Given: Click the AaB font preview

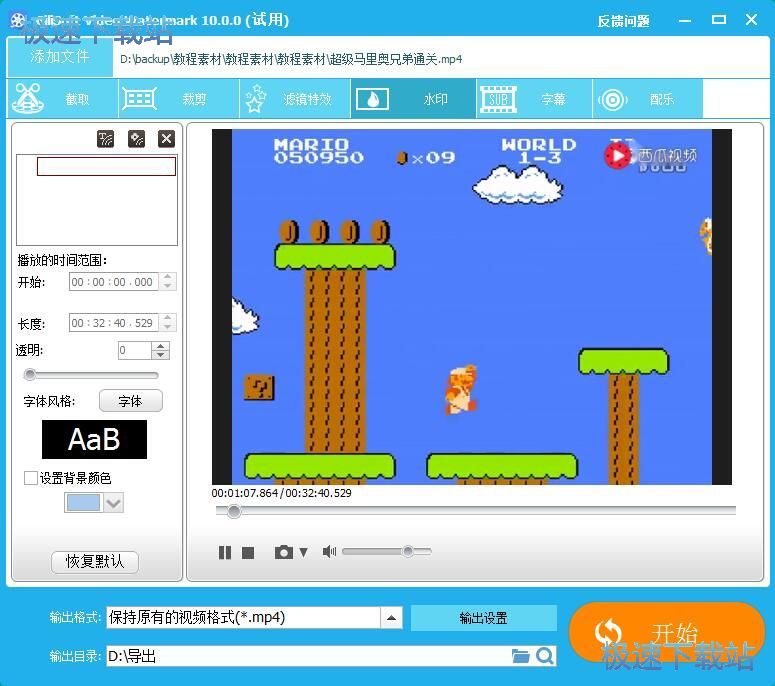Looking at the screenshot, I should 94,439.
